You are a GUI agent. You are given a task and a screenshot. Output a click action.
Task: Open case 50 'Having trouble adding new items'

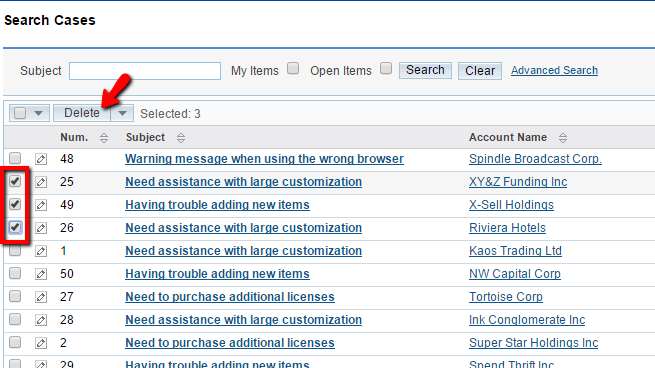coord(217,274)
